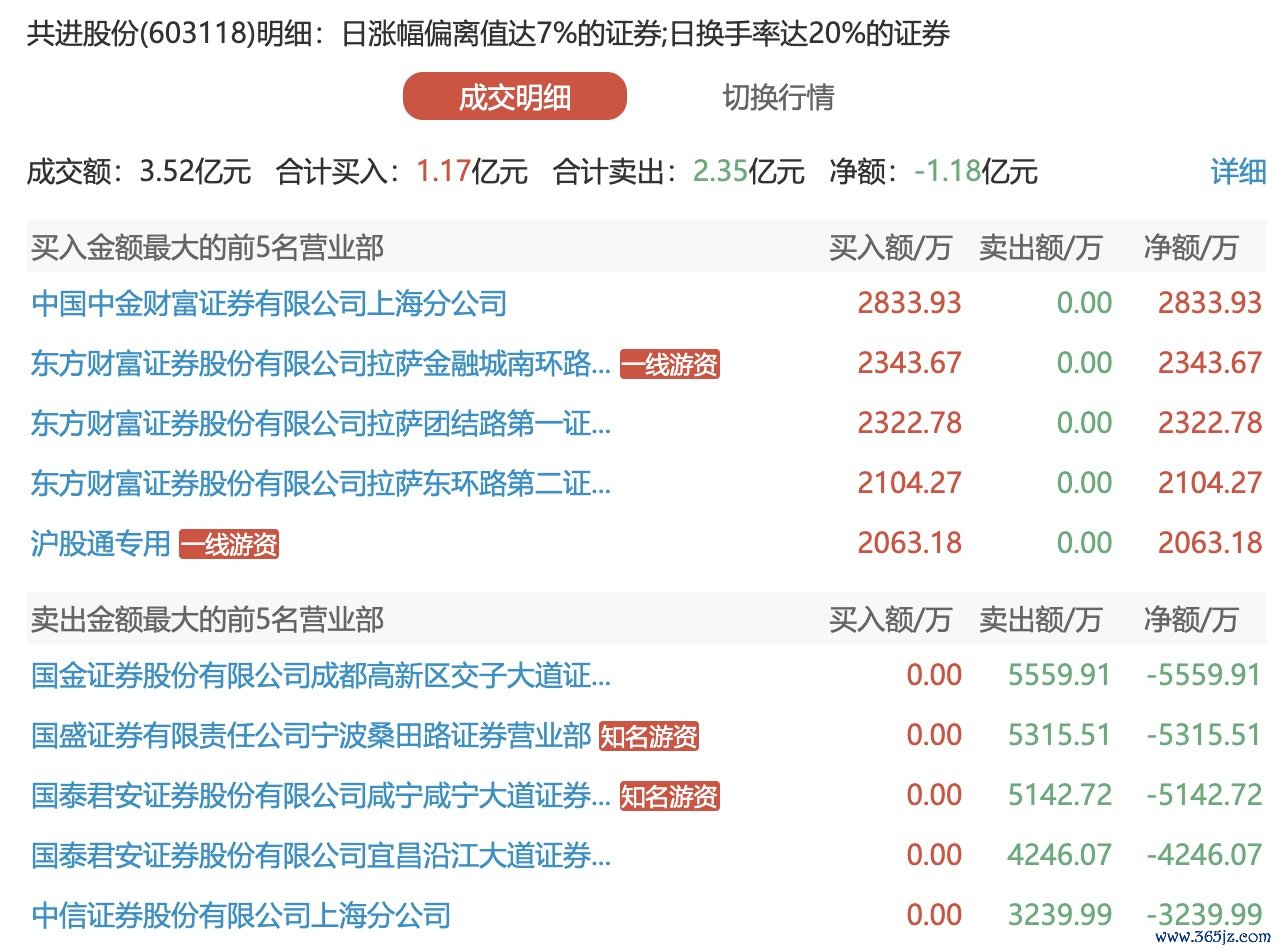Image resolution: width=1278 pixels, height=952 pixels.
Task: Click buy amount 2104.27 in 拉萨东环路 row
Action: (909, 483)
